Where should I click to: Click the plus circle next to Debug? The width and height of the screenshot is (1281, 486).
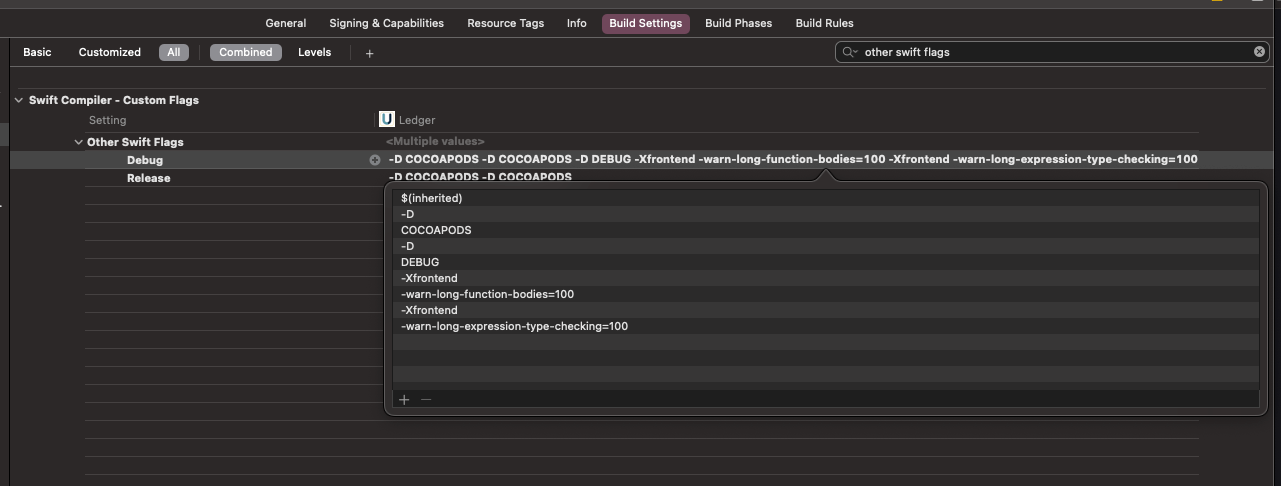click(375, 160)
